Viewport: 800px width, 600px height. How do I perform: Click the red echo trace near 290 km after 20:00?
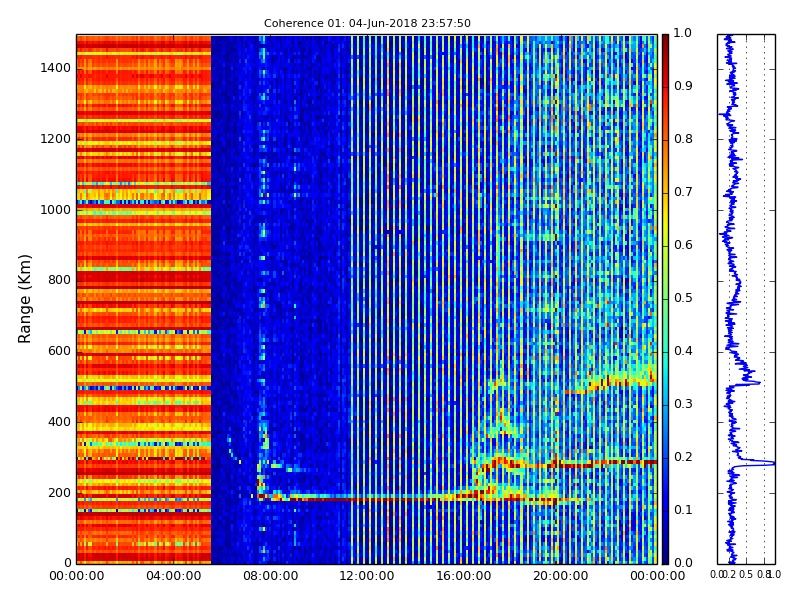607,463
